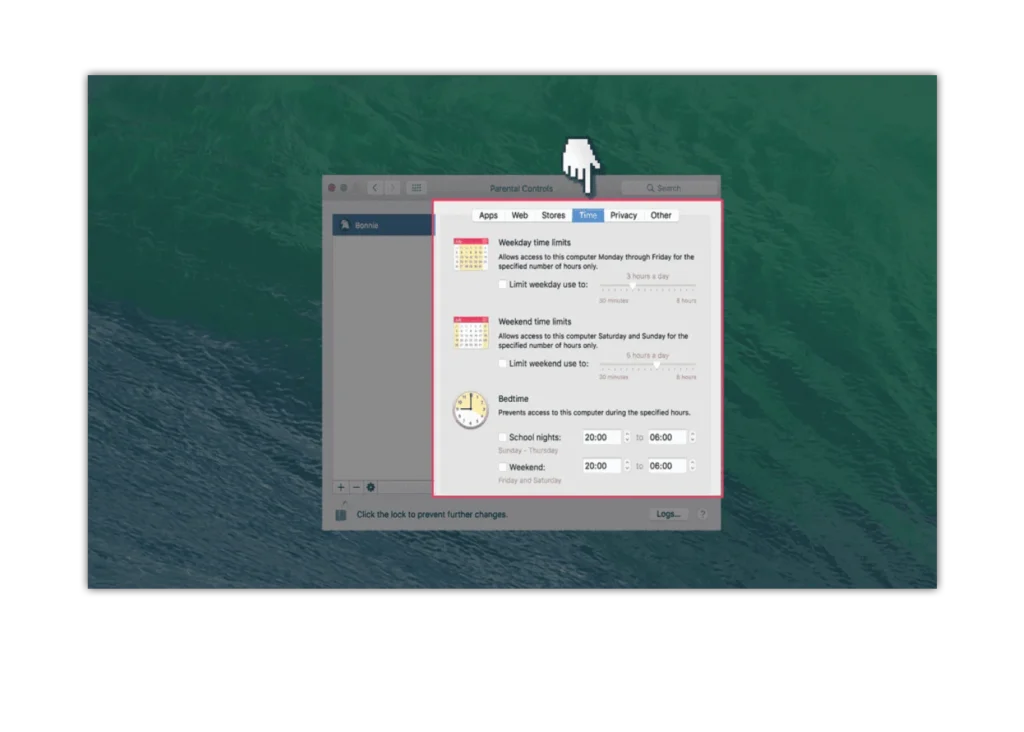1024x732 pixels.
Task: Adjust the weekday time limit slider
Action: pos(648,287)
